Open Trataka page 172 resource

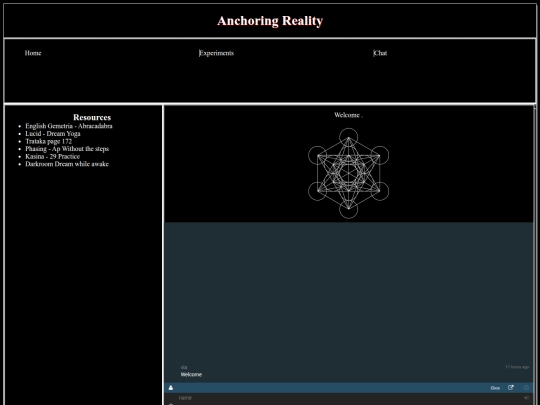(49, 141)
